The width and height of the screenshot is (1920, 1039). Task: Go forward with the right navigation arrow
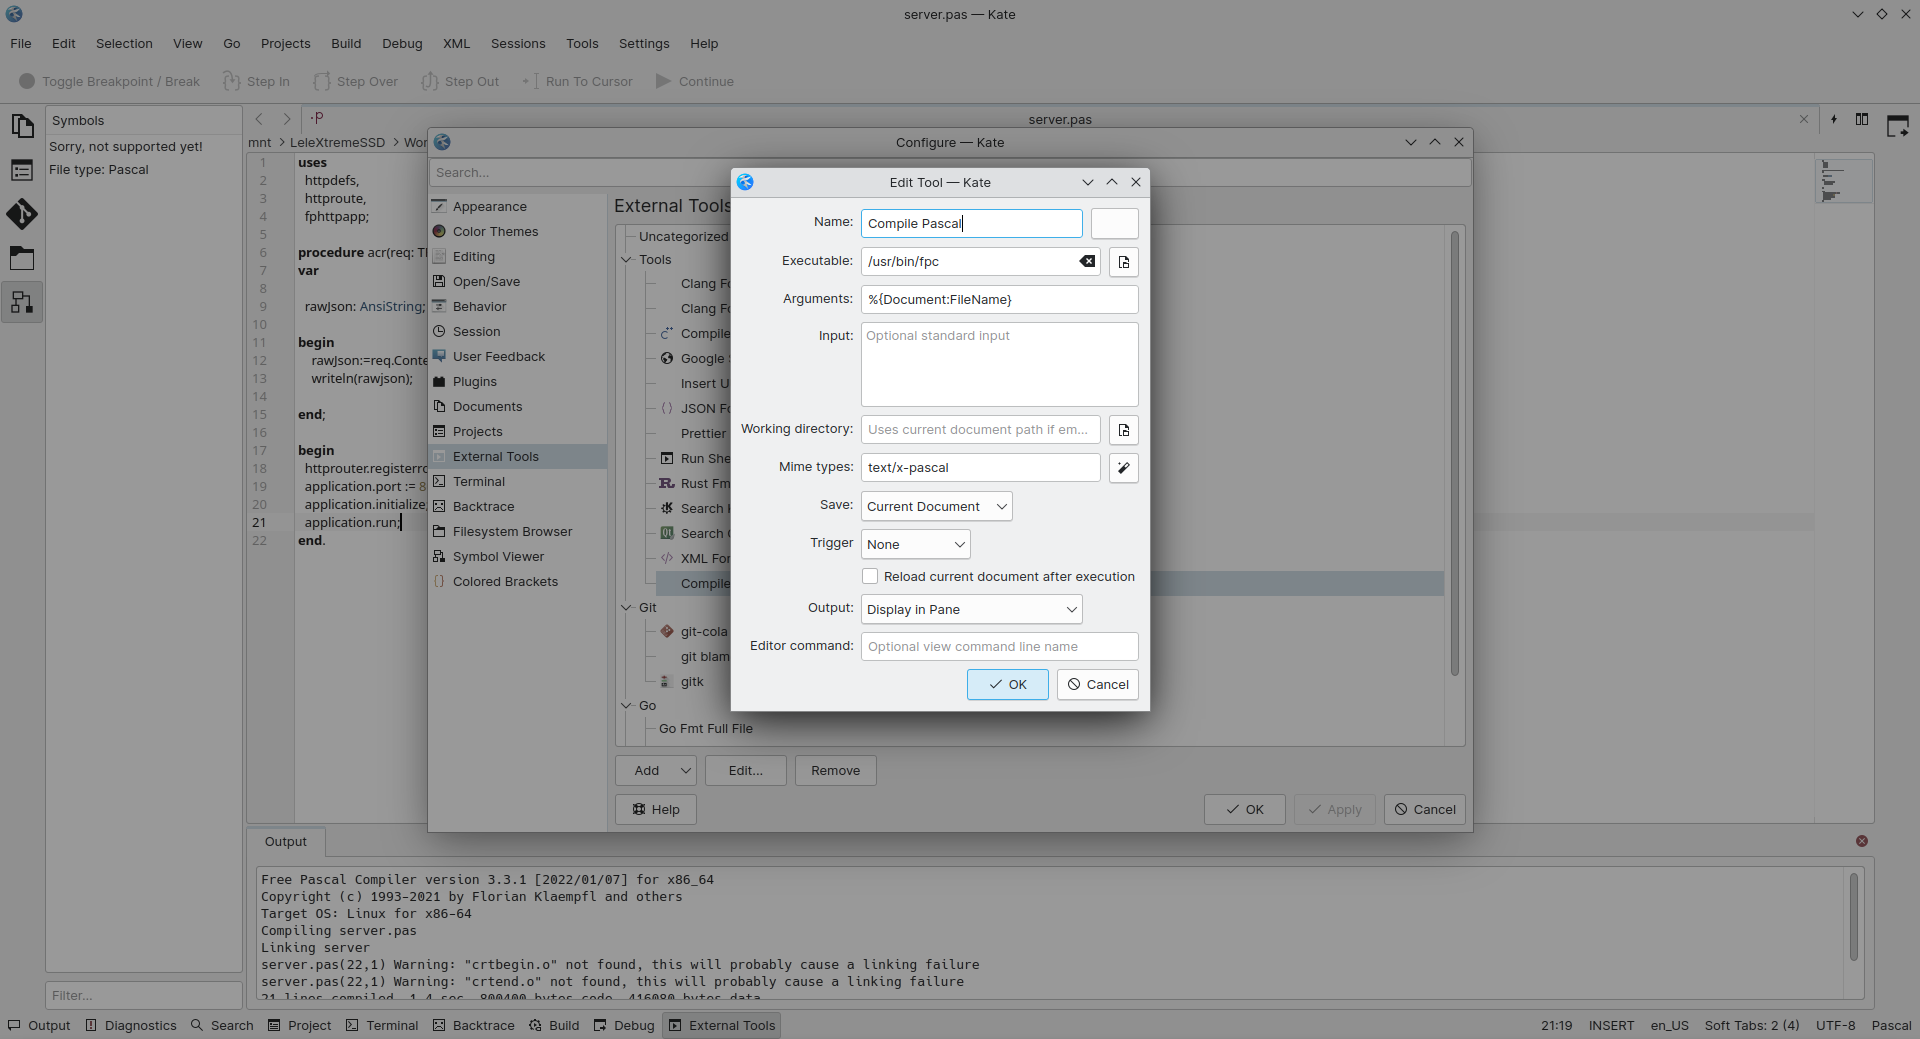click(287, 119)
